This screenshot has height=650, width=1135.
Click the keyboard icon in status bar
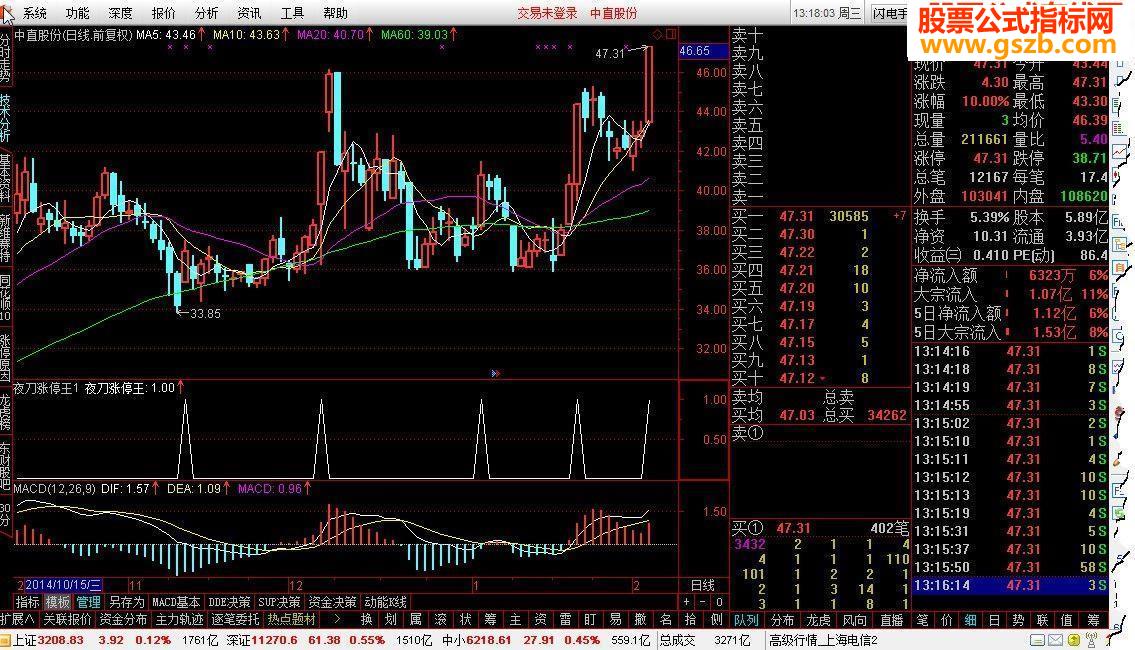pyautogui.click(x=1037, y=641)
